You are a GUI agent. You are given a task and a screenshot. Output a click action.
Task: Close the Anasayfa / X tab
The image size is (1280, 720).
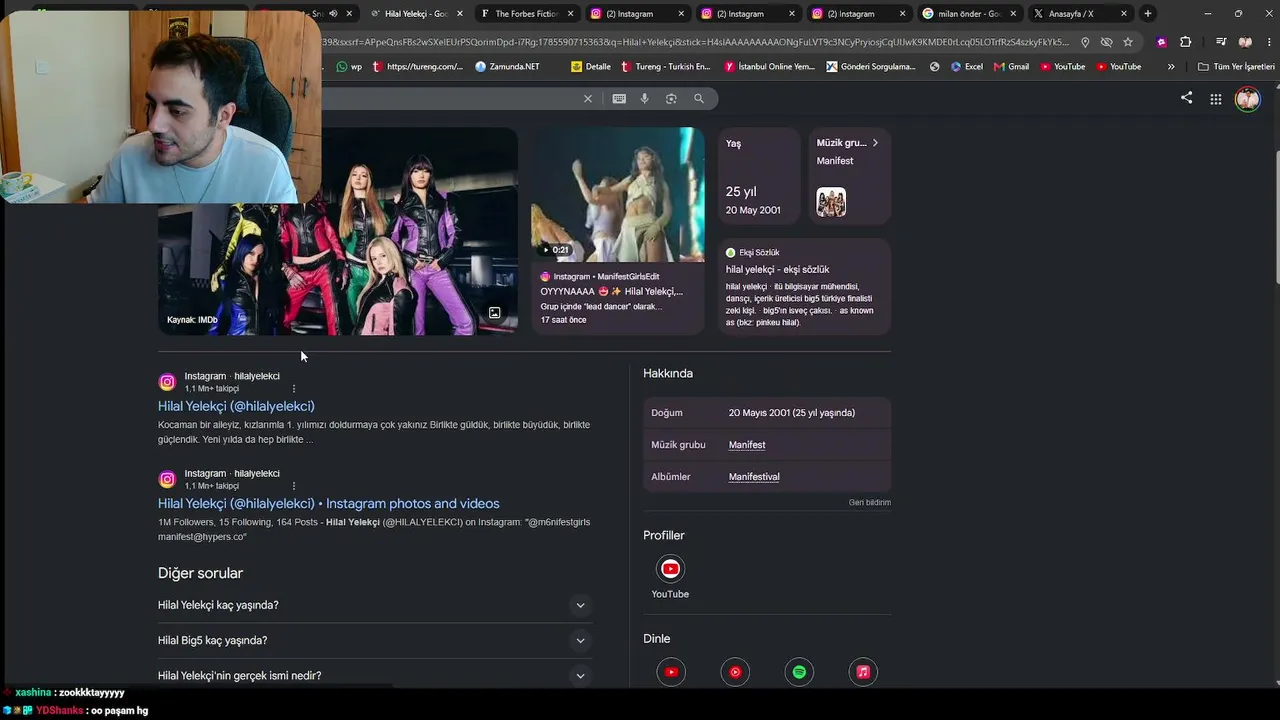pyautogui.click(x=1124, y=14)
